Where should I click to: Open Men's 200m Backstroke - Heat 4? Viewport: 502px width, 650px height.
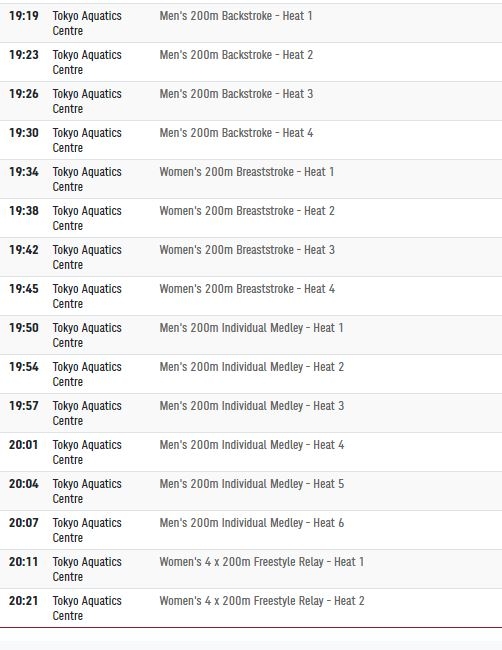(236, 133)
